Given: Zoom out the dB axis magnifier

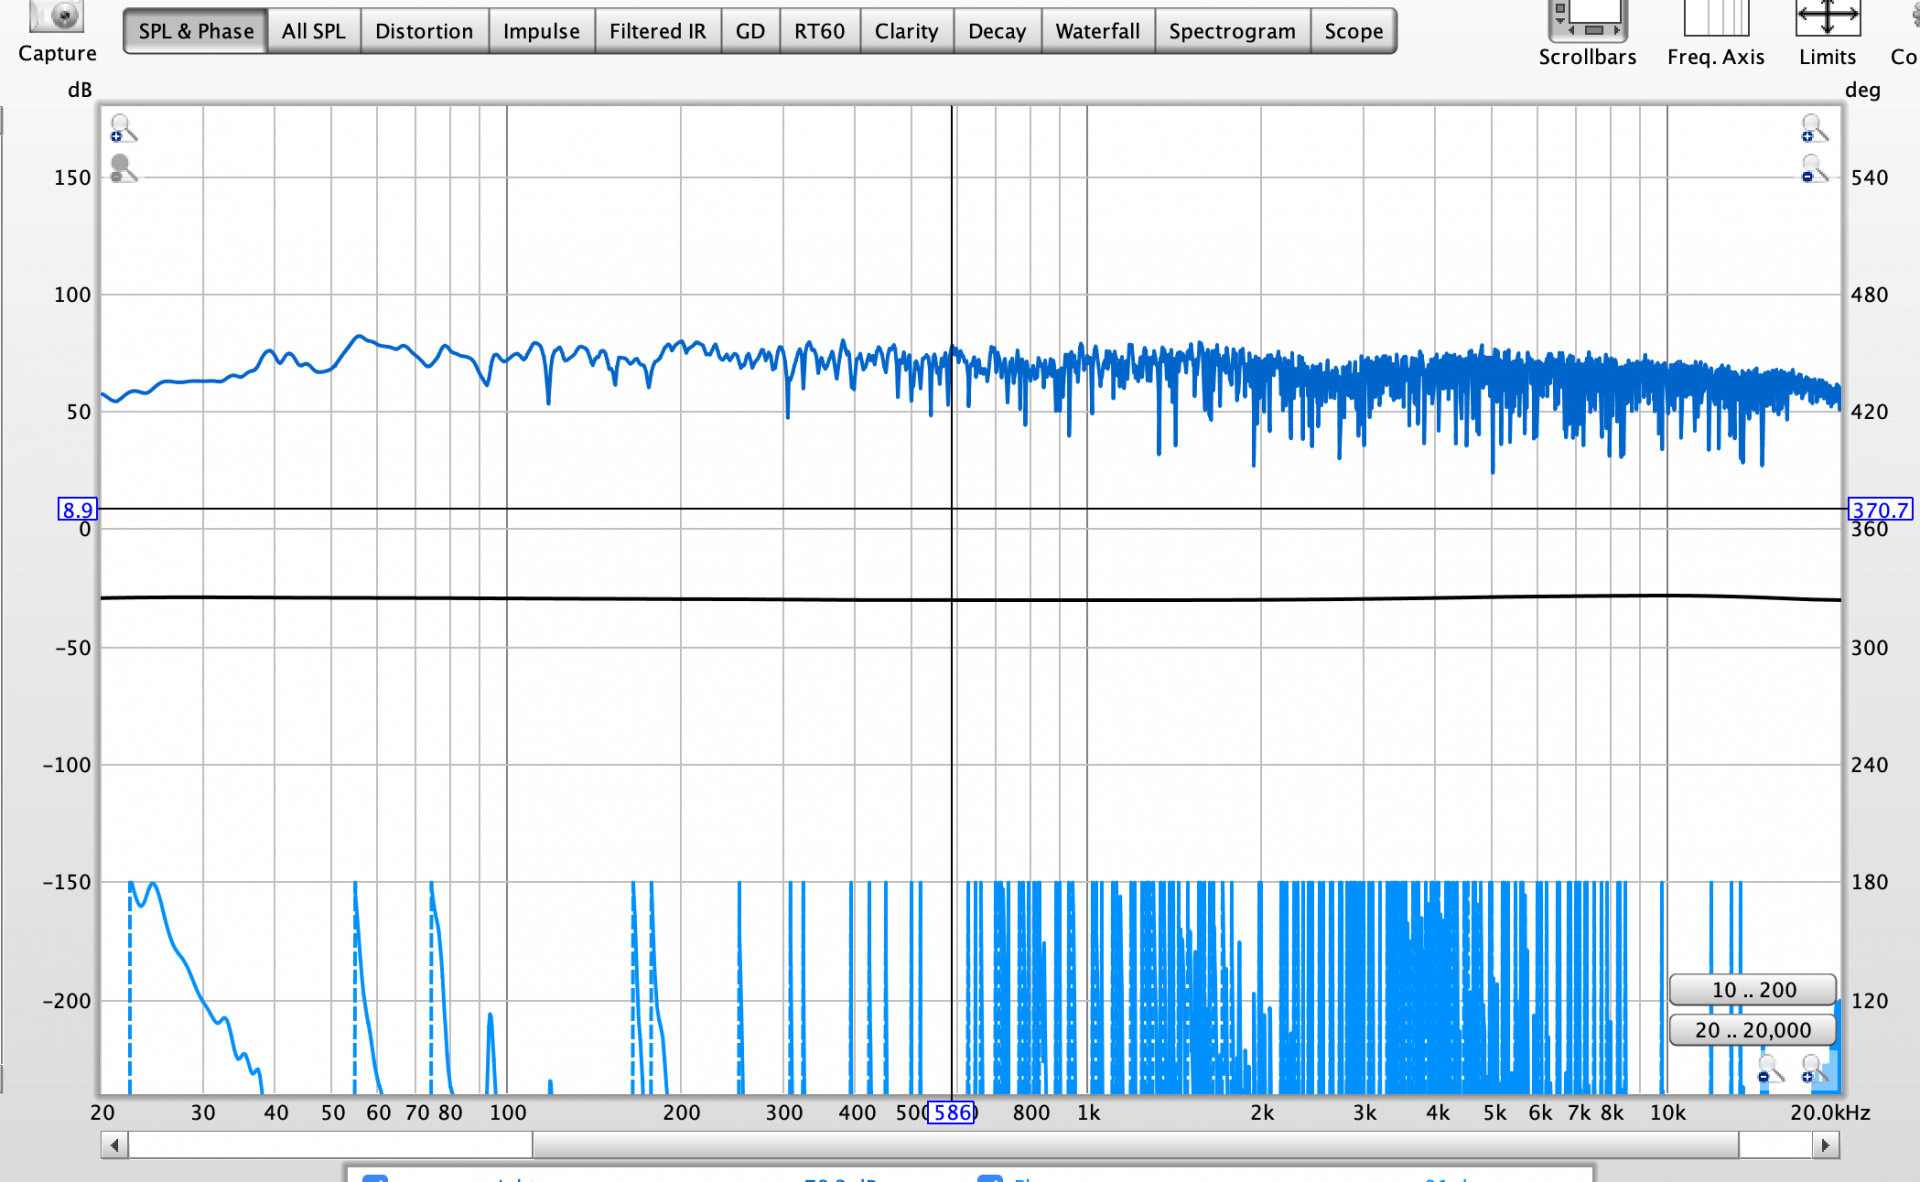Looking at the screenshot, I should point(122,169).
